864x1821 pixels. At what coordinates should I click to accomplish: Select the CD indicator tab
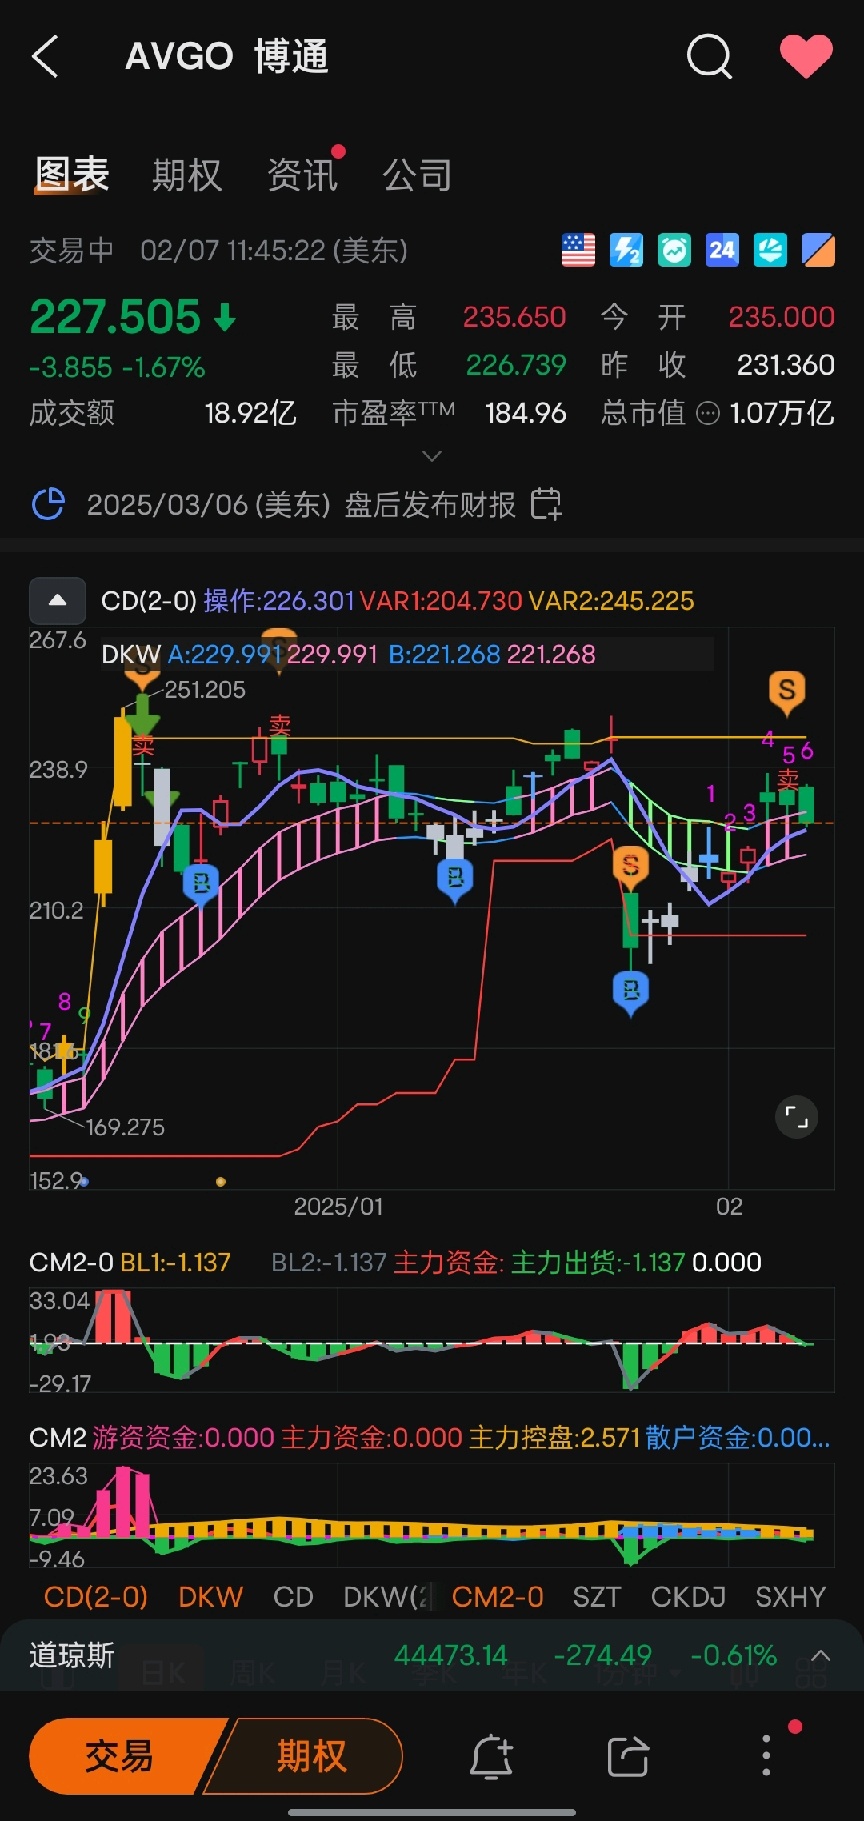click(293, 1597)
